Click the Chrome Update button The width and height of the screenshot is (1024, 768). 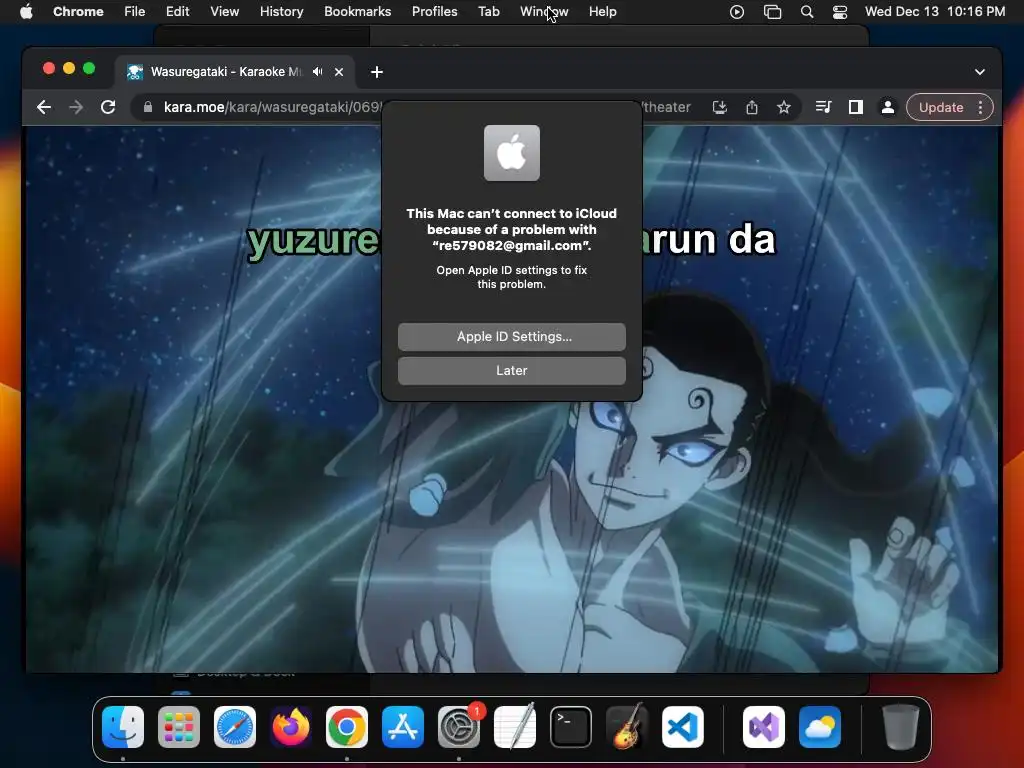coord(940,107)
